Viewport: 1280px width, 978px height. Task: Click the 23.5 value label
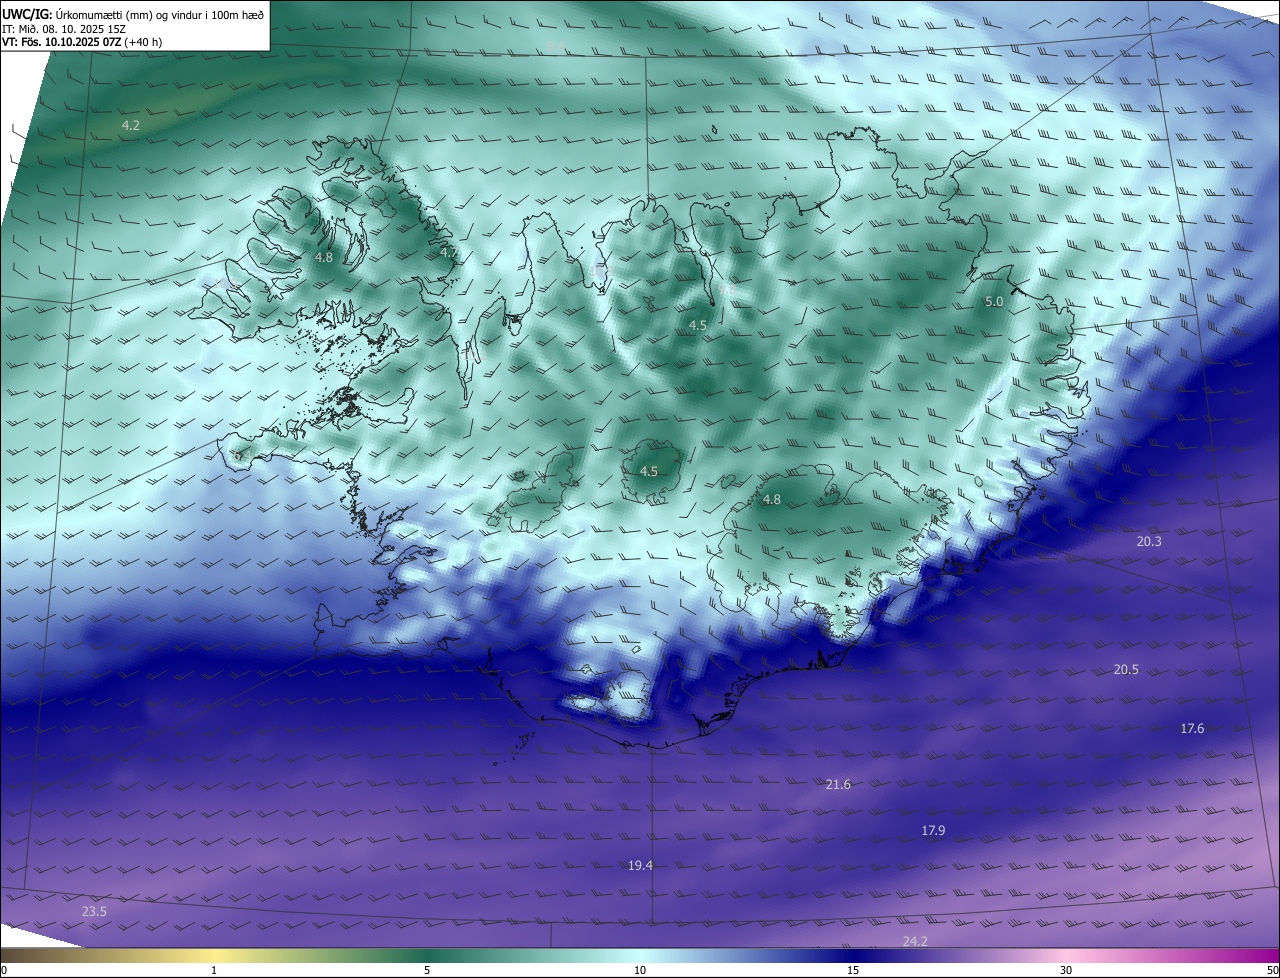tap(94, 911)
